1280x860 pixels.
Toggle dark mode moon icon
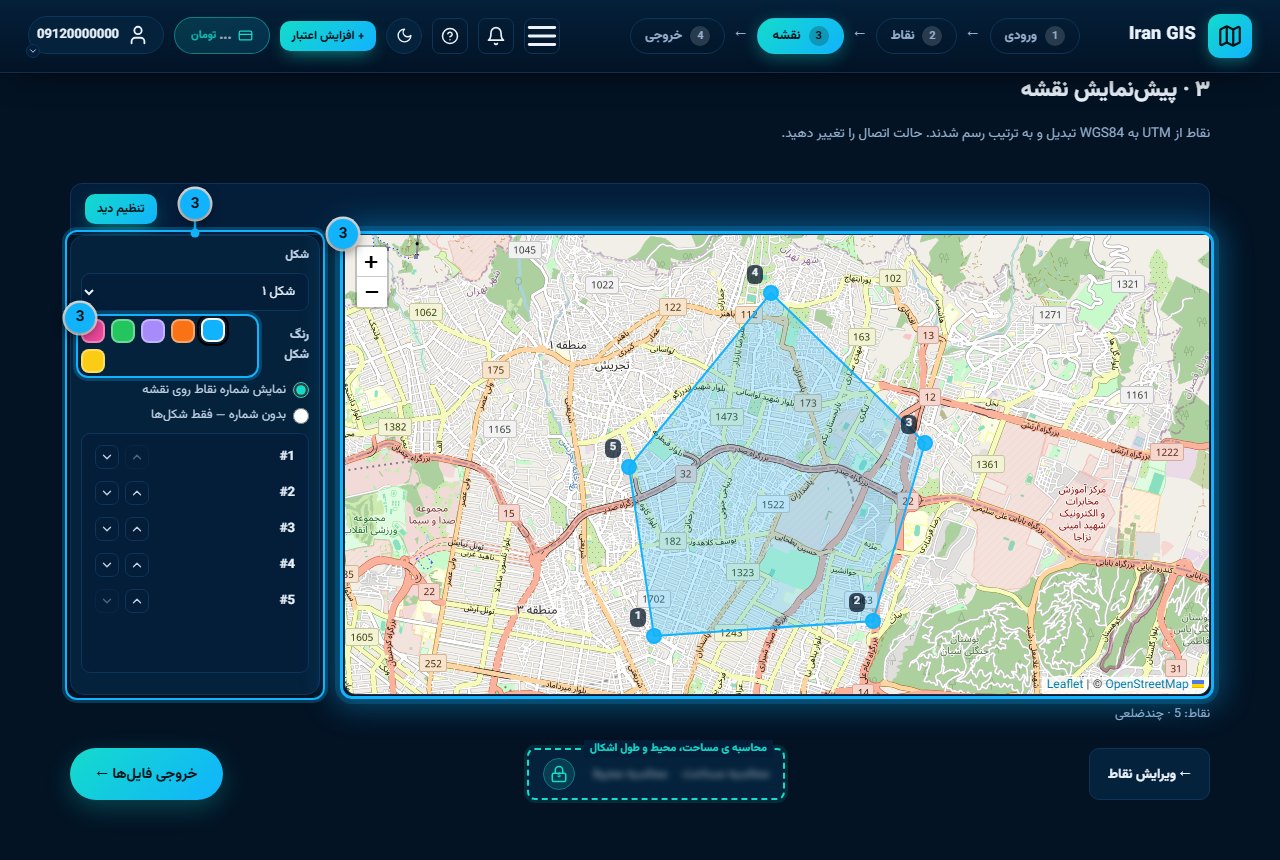click(404, 36)
